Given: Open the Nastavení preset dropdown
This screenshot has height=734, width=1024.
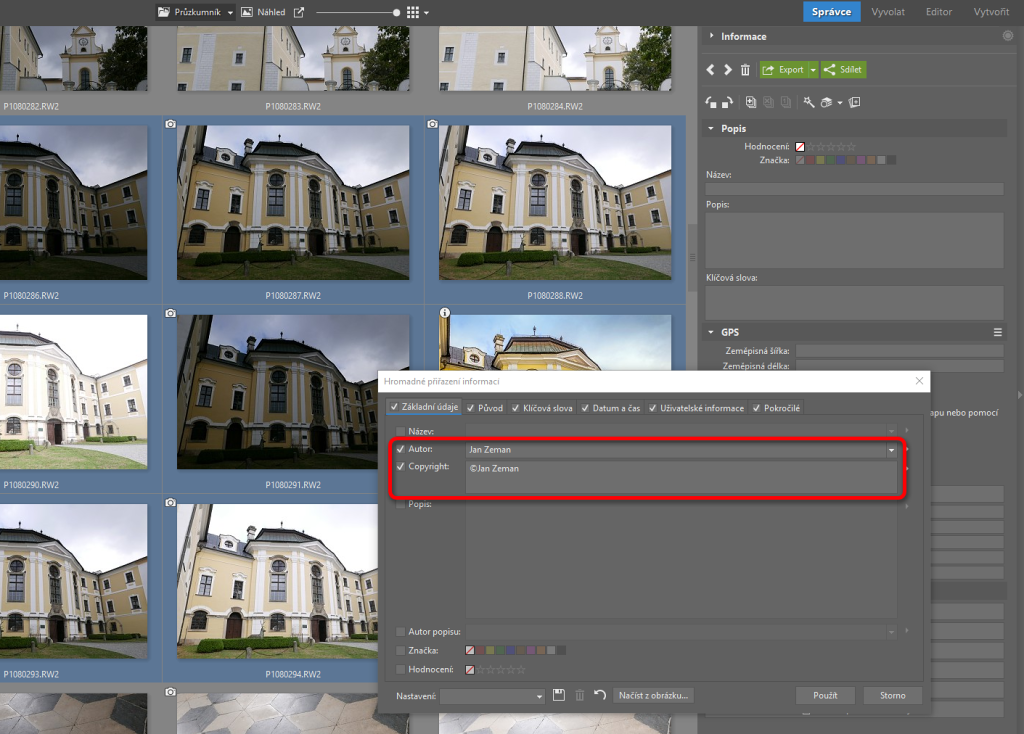Looking at the screenshot, I should (539, 696).
